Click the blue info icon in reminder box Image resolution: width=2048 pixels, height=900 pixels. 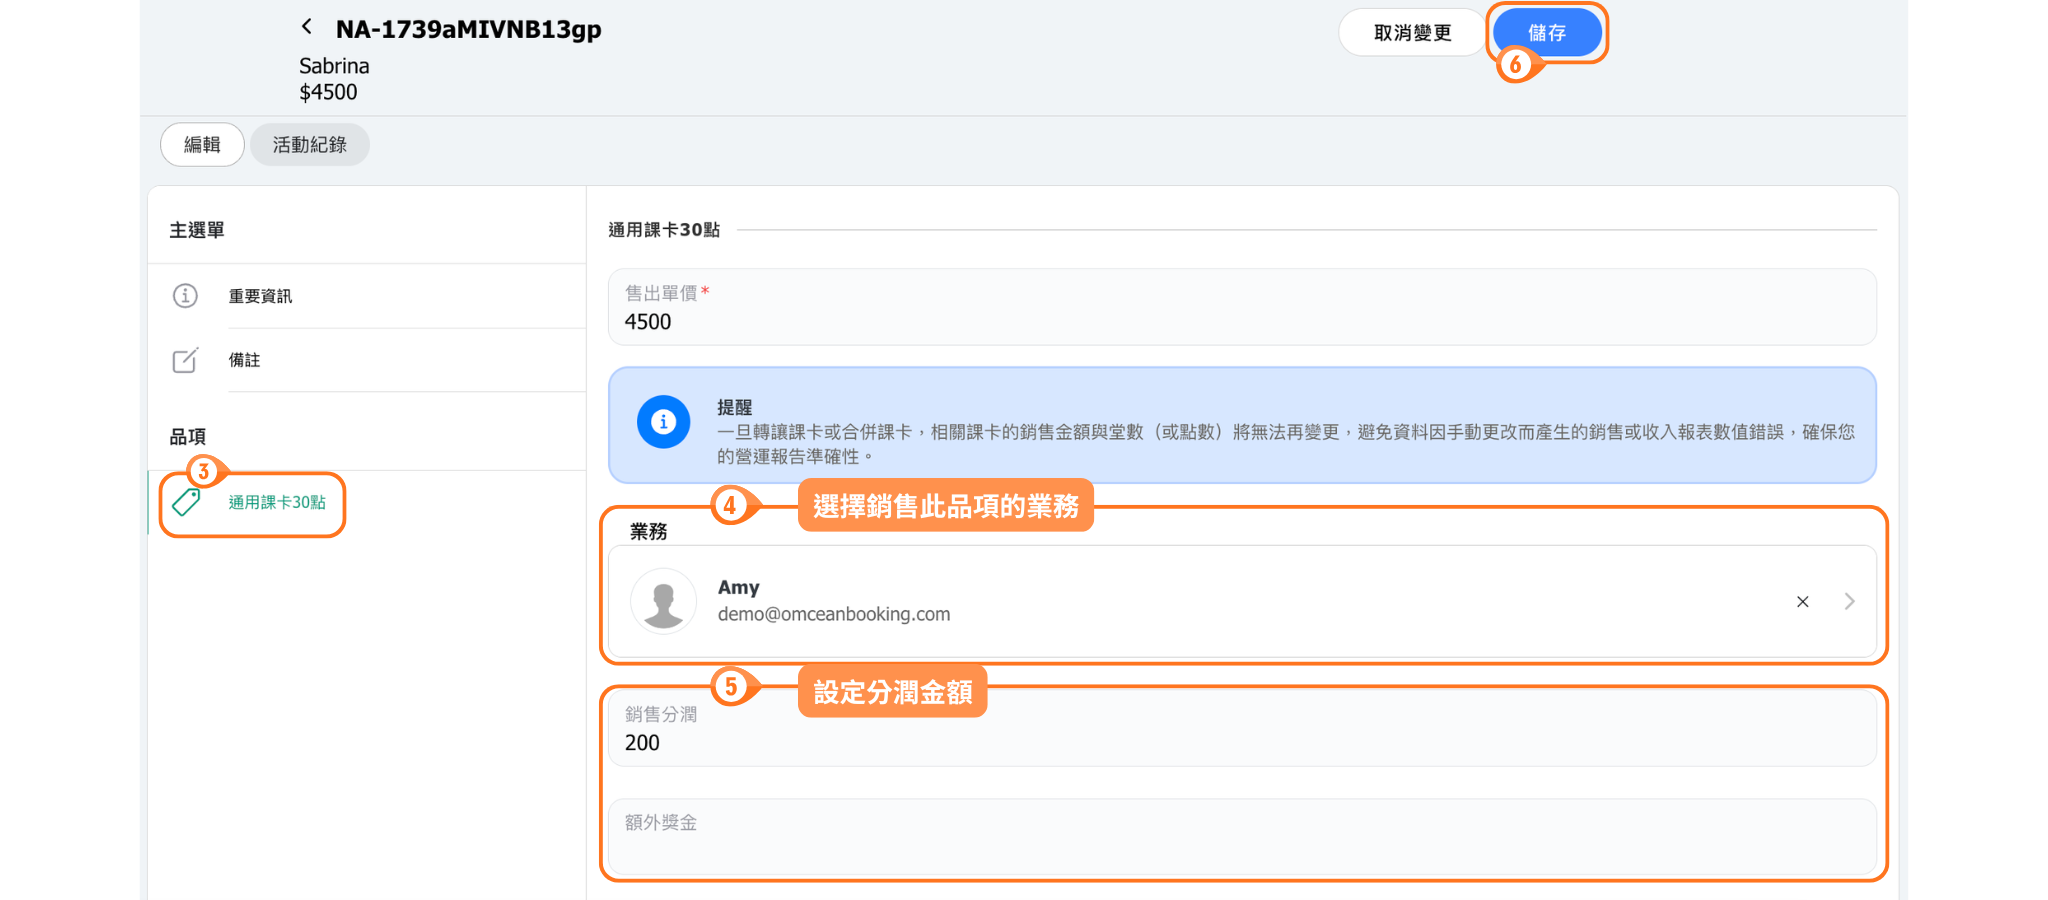pos(663,422)
